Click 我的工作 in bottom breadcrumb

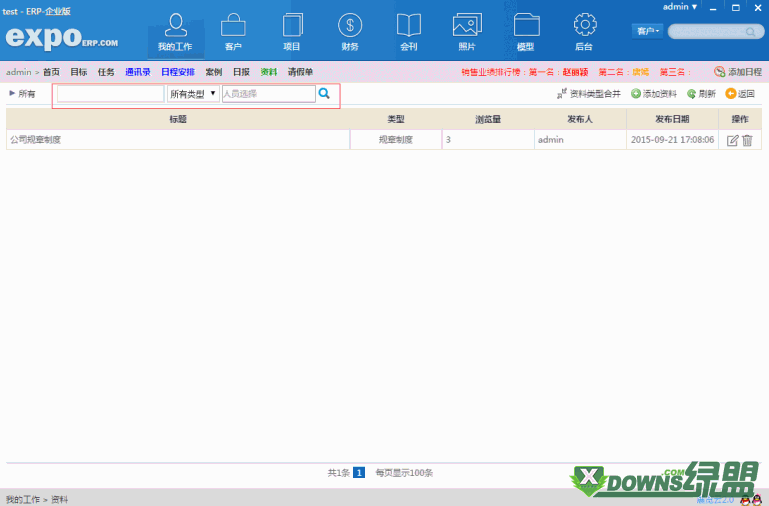(x=23, y=500)
